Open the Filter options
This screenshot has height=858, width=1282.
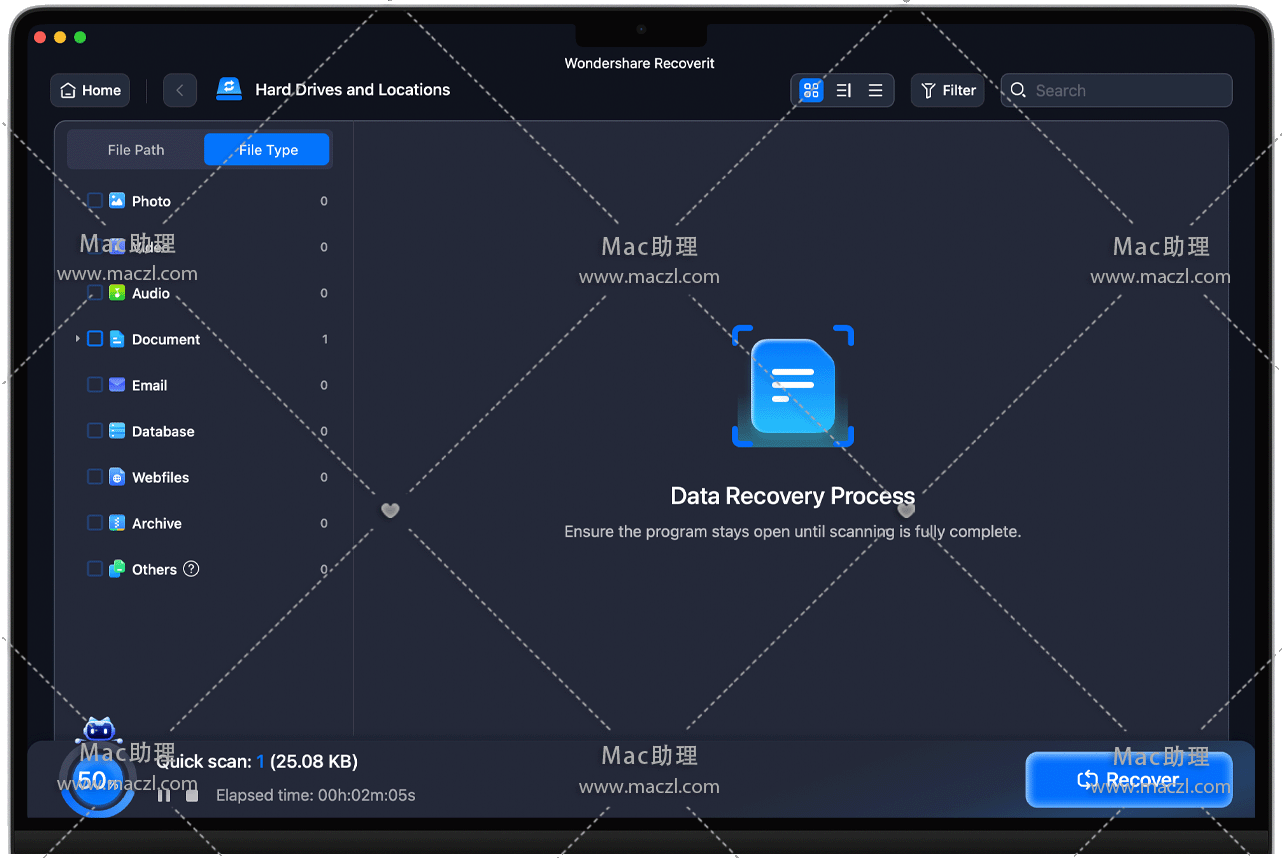tap(947, 90)
